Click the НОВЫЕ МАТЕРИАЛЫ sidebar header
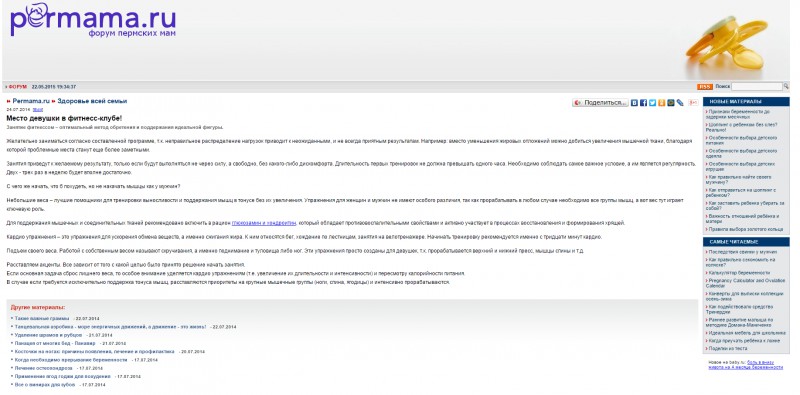 point(746,102)
